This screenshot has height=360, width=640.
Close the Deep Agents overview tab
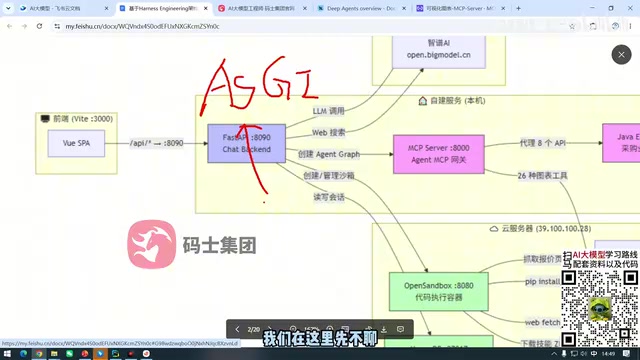(404, 8)
